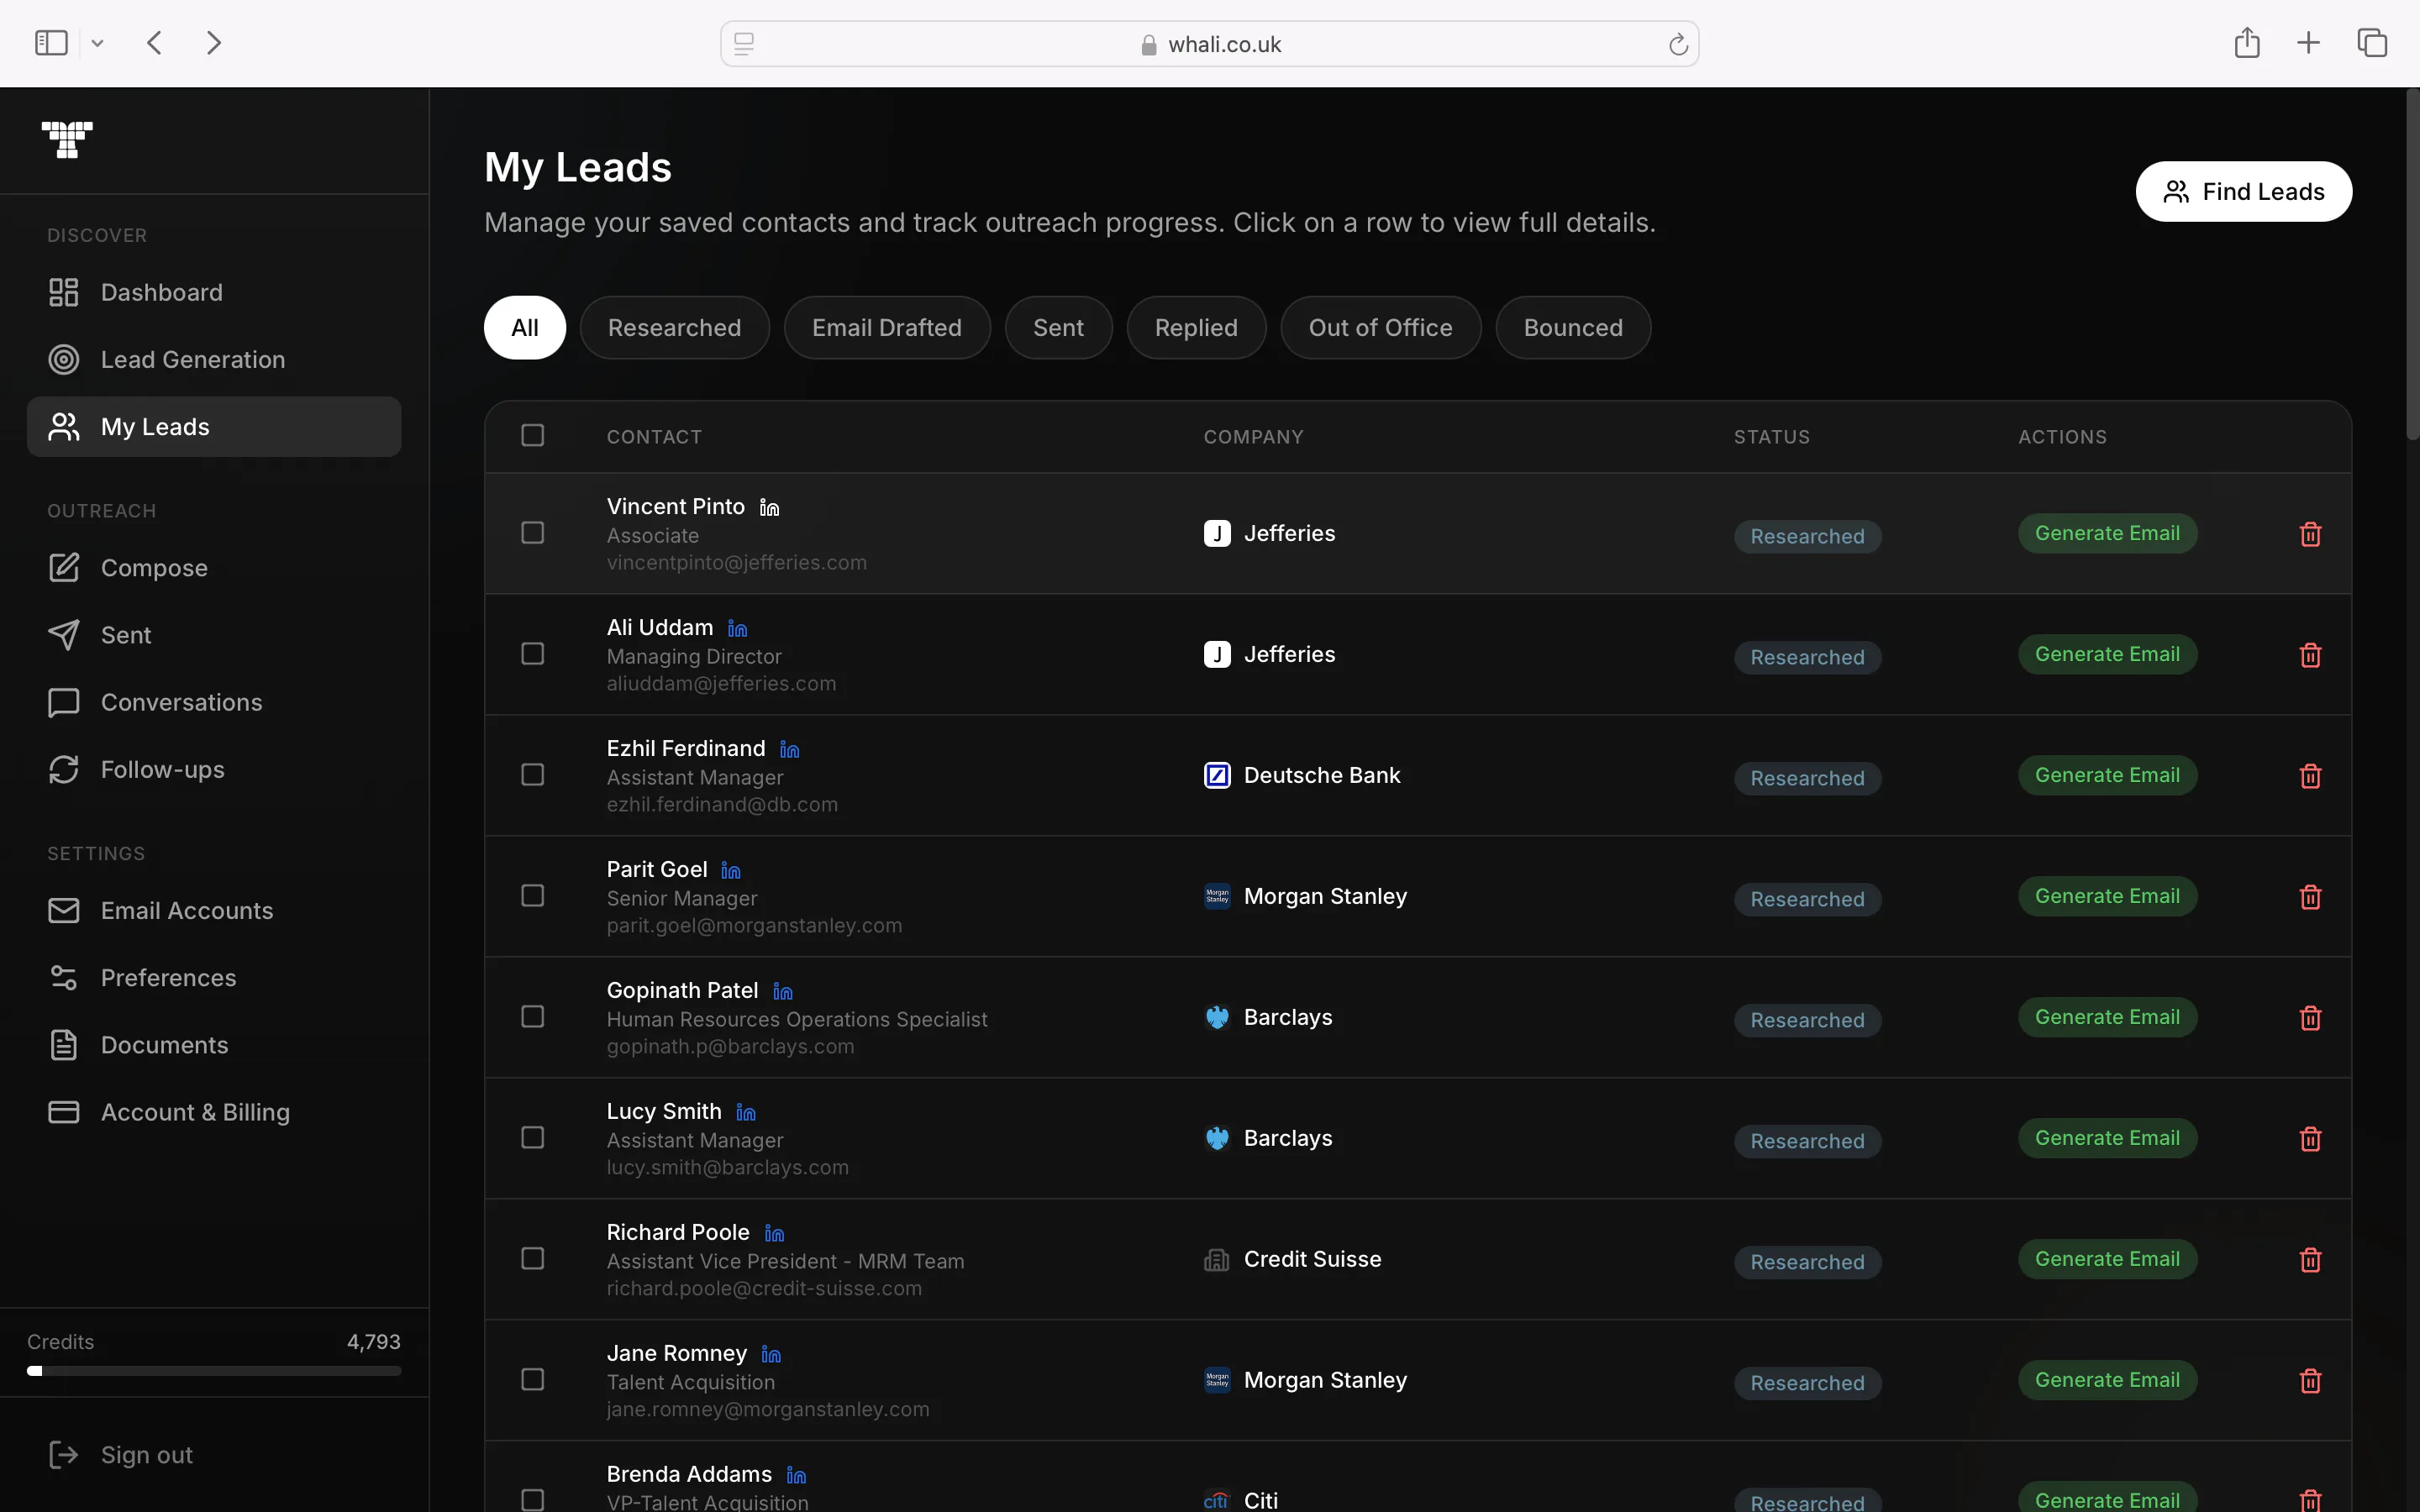Image resolution: width=2420 pixels, height=1512 pixels.
Task: Click the Find Leads button
Action: tap(2244, 192)
